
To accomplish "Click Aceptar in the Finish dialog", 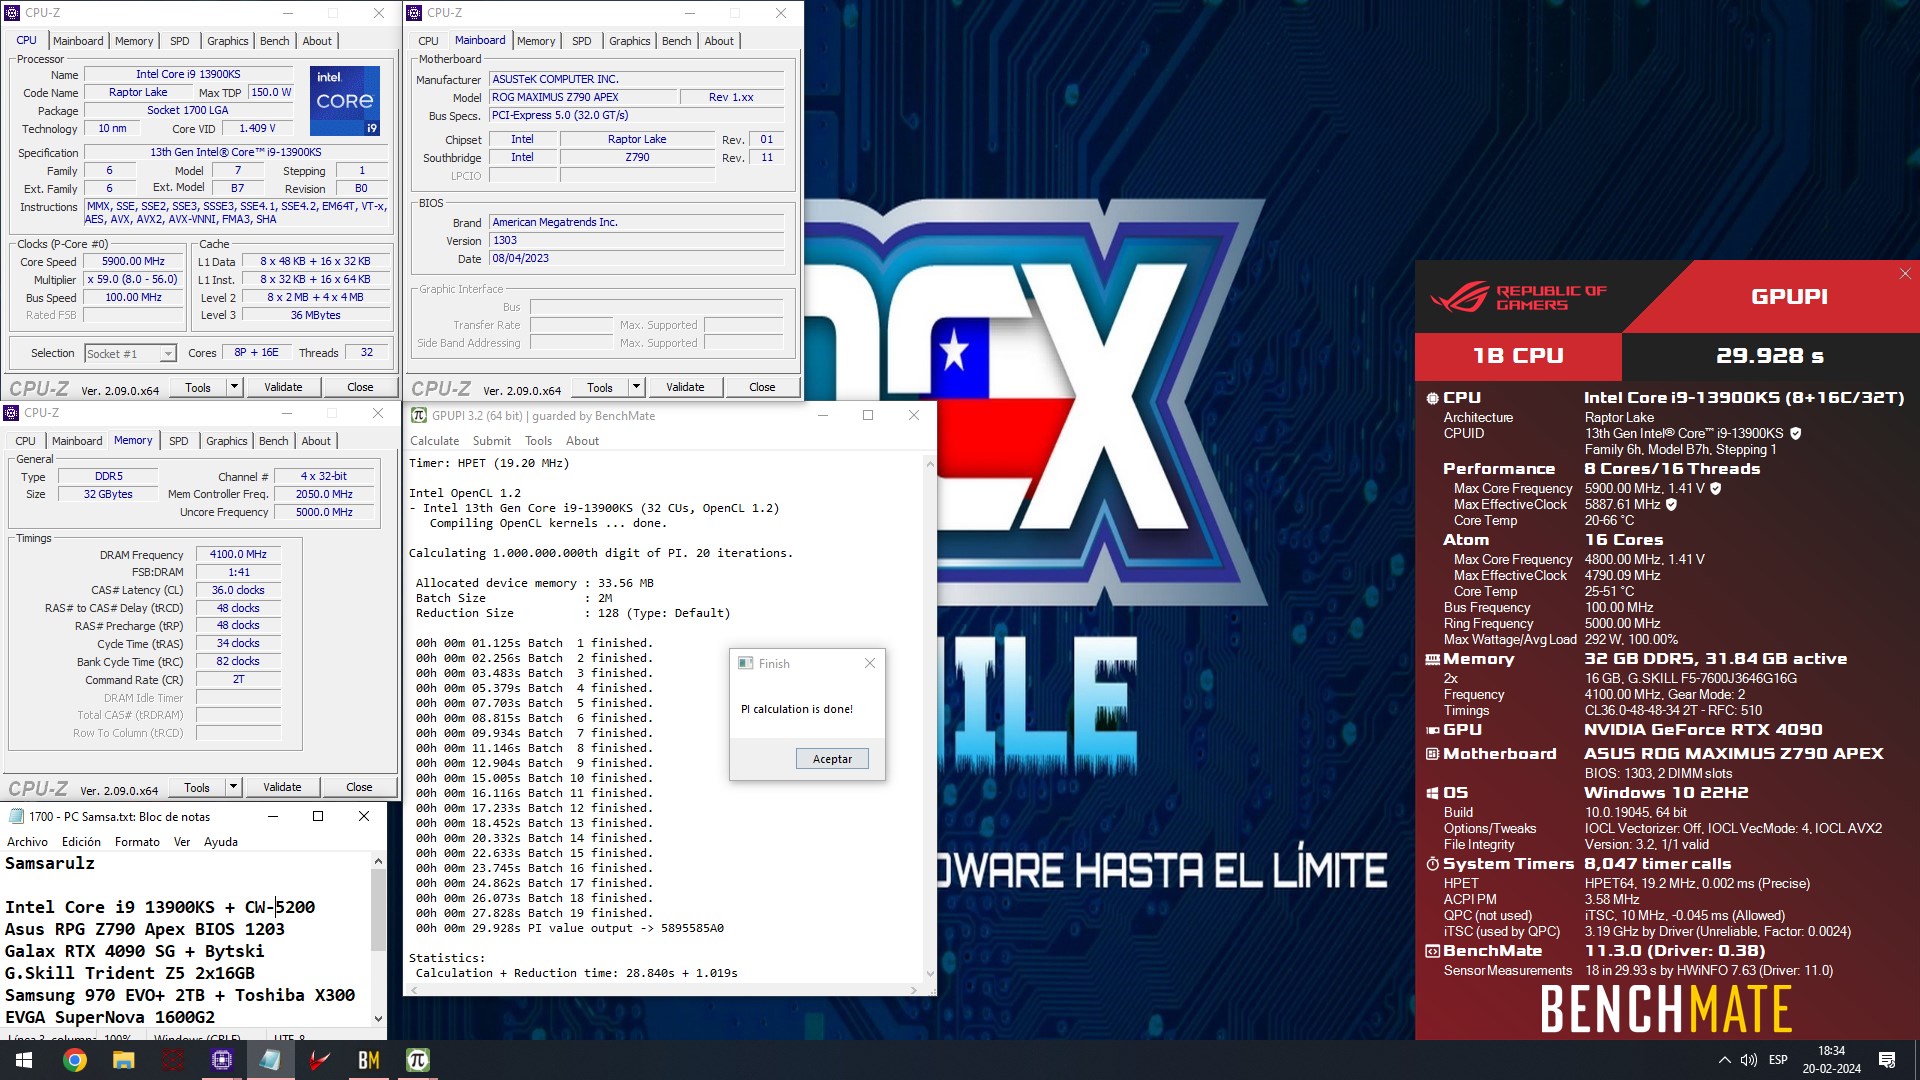I will pos(832,759).
